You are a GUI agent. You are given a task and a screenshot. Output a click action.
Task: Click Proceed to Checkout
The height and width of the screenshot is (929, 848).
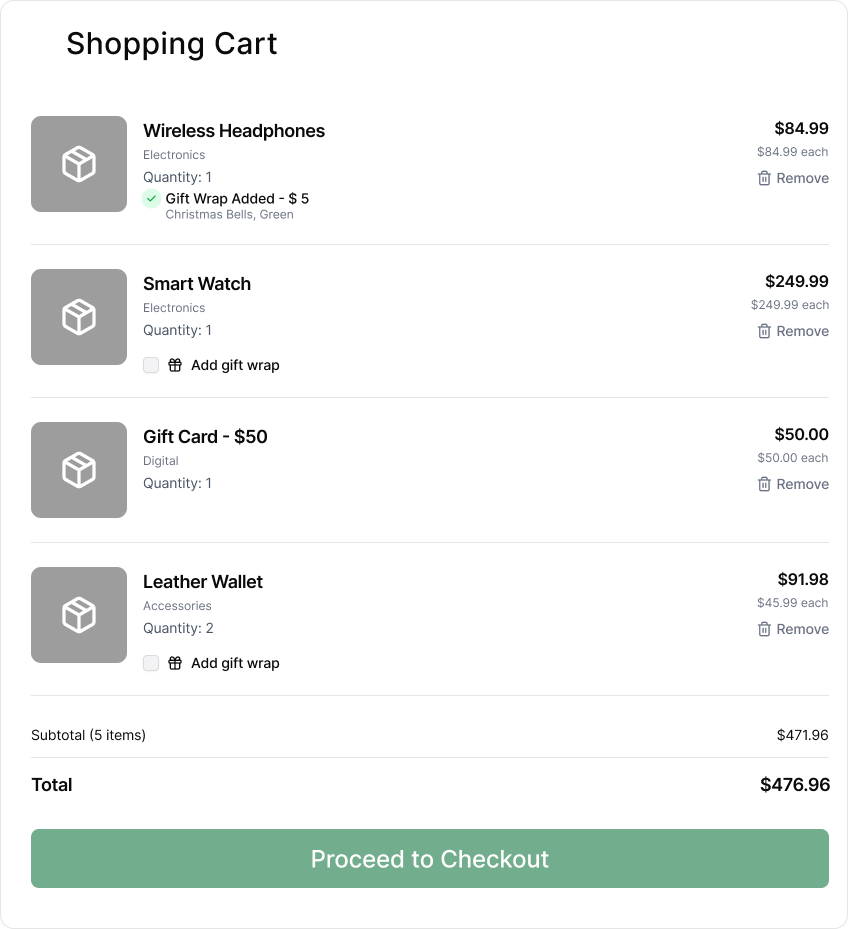tap(429, 858)
